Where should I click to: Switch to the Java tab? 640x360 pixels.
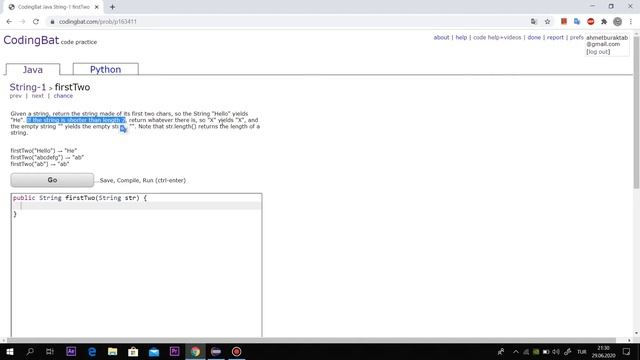(x=33, y=69)
